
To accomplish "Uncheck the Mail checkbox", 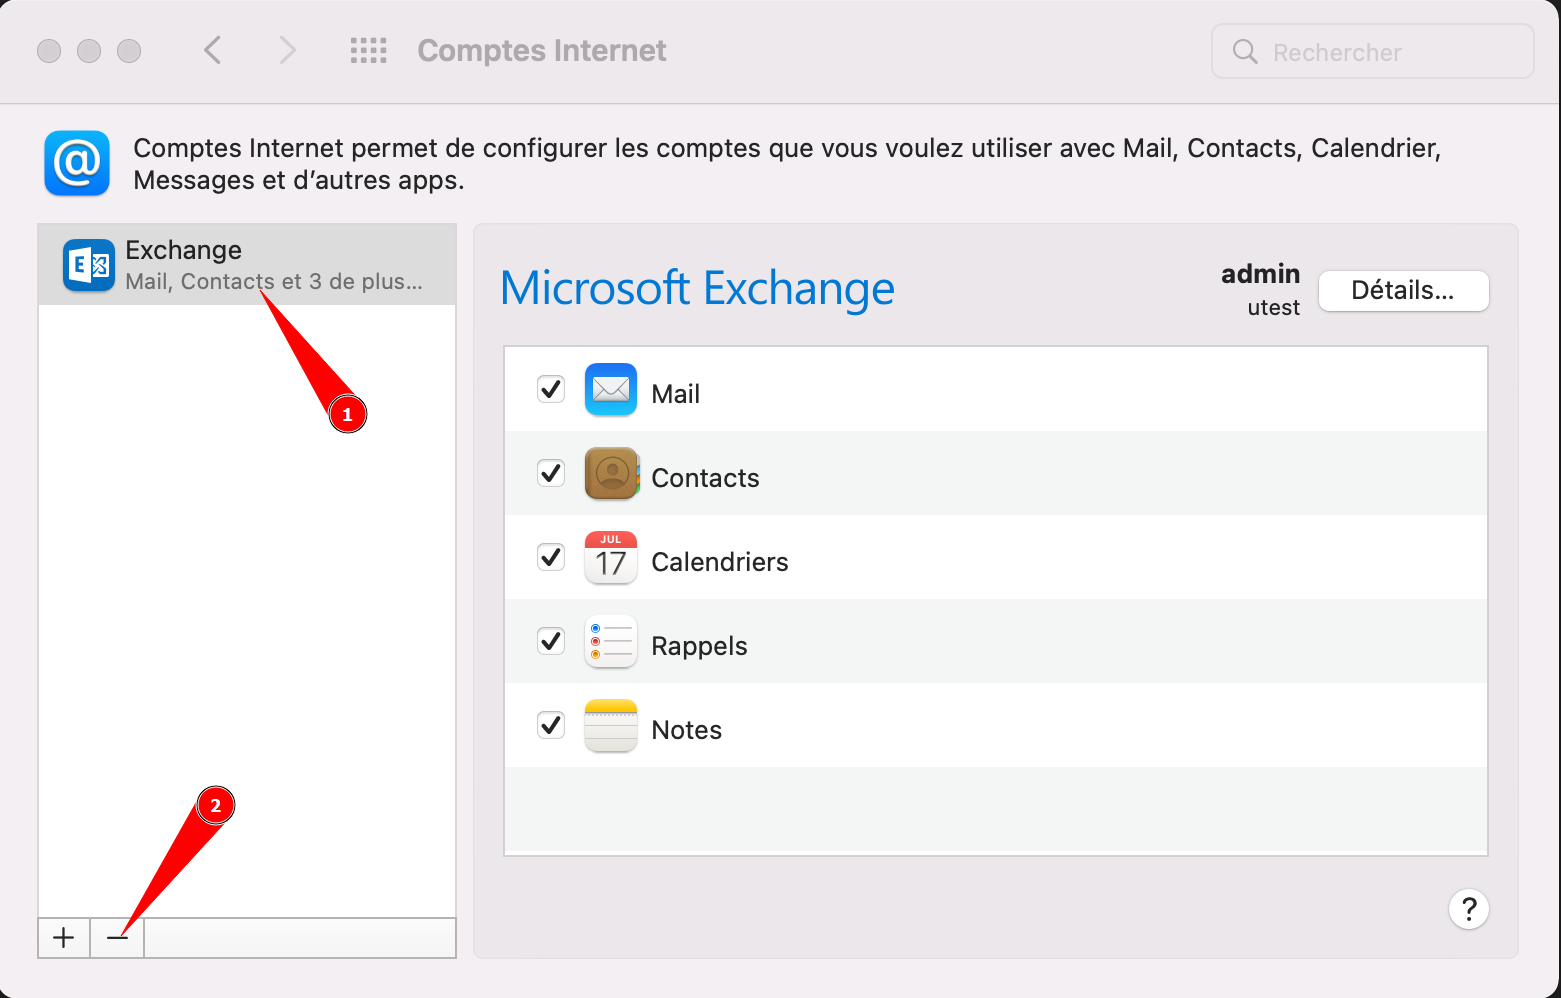I will (551, 389).
